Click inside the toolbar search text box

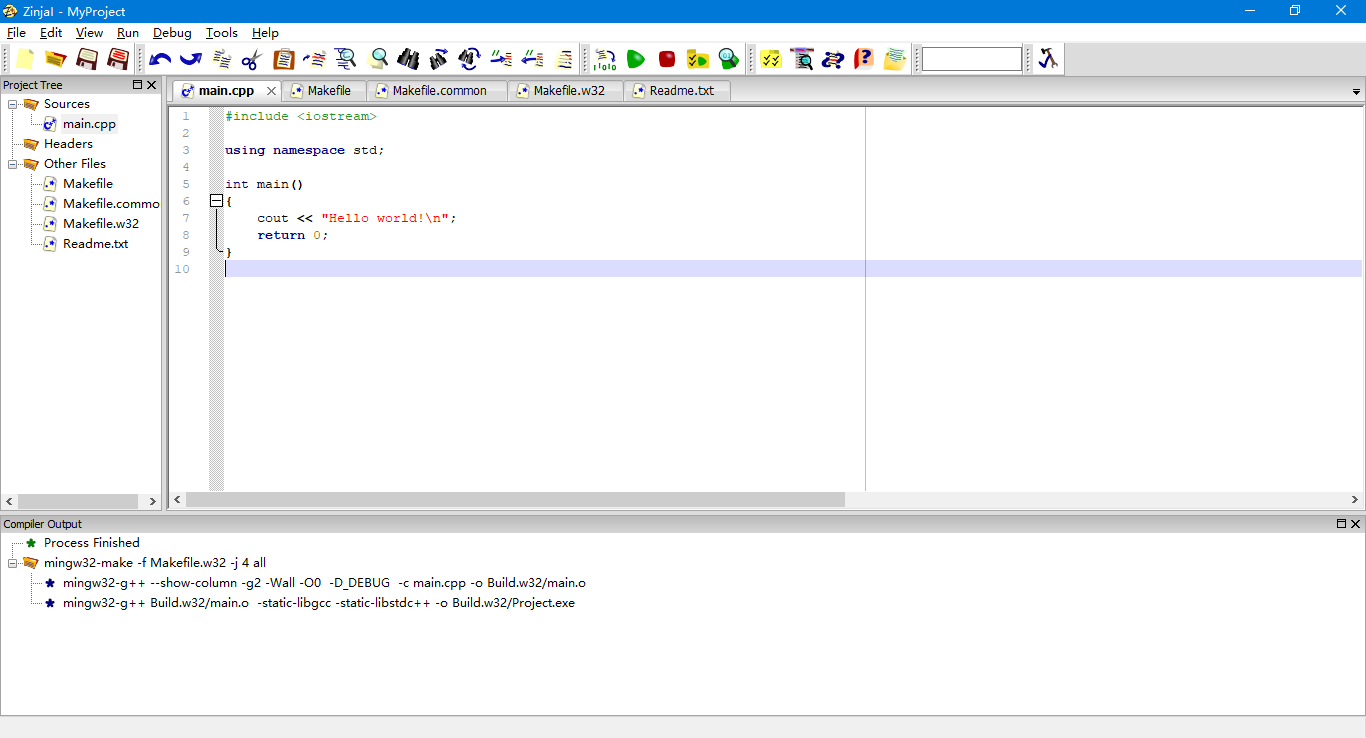970,58
